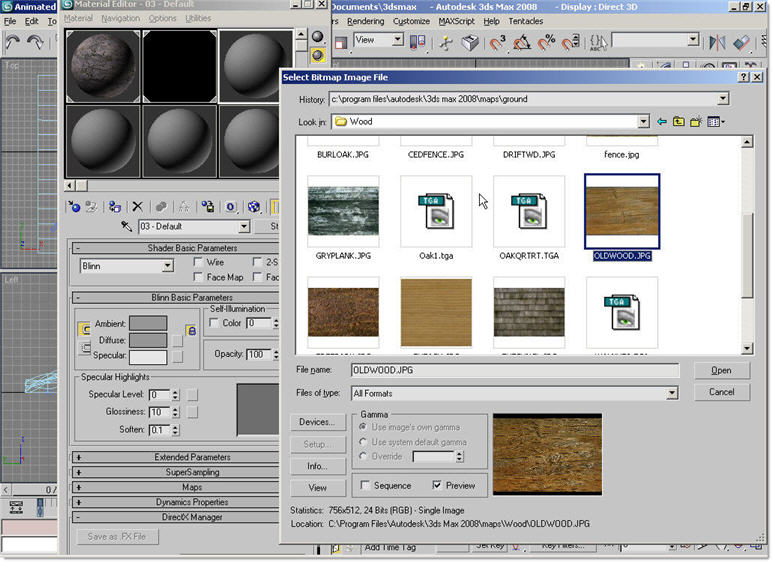The width and height of the screenshot is (772, 562).
Task: Click the Assign Material to Selection icon
Action: [x=114, y=206]
